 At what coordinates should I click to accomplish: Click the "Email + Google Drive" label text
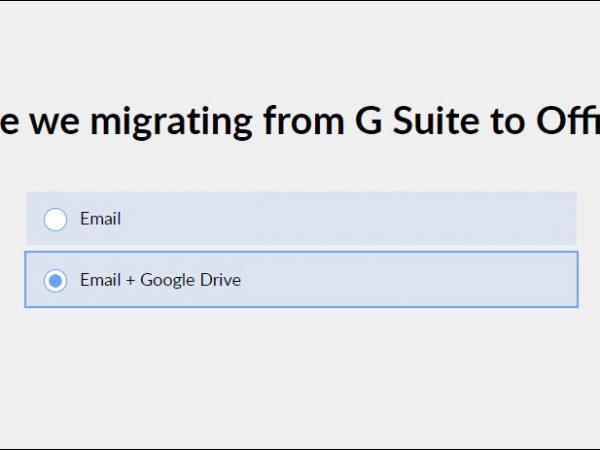coord(160,280)
